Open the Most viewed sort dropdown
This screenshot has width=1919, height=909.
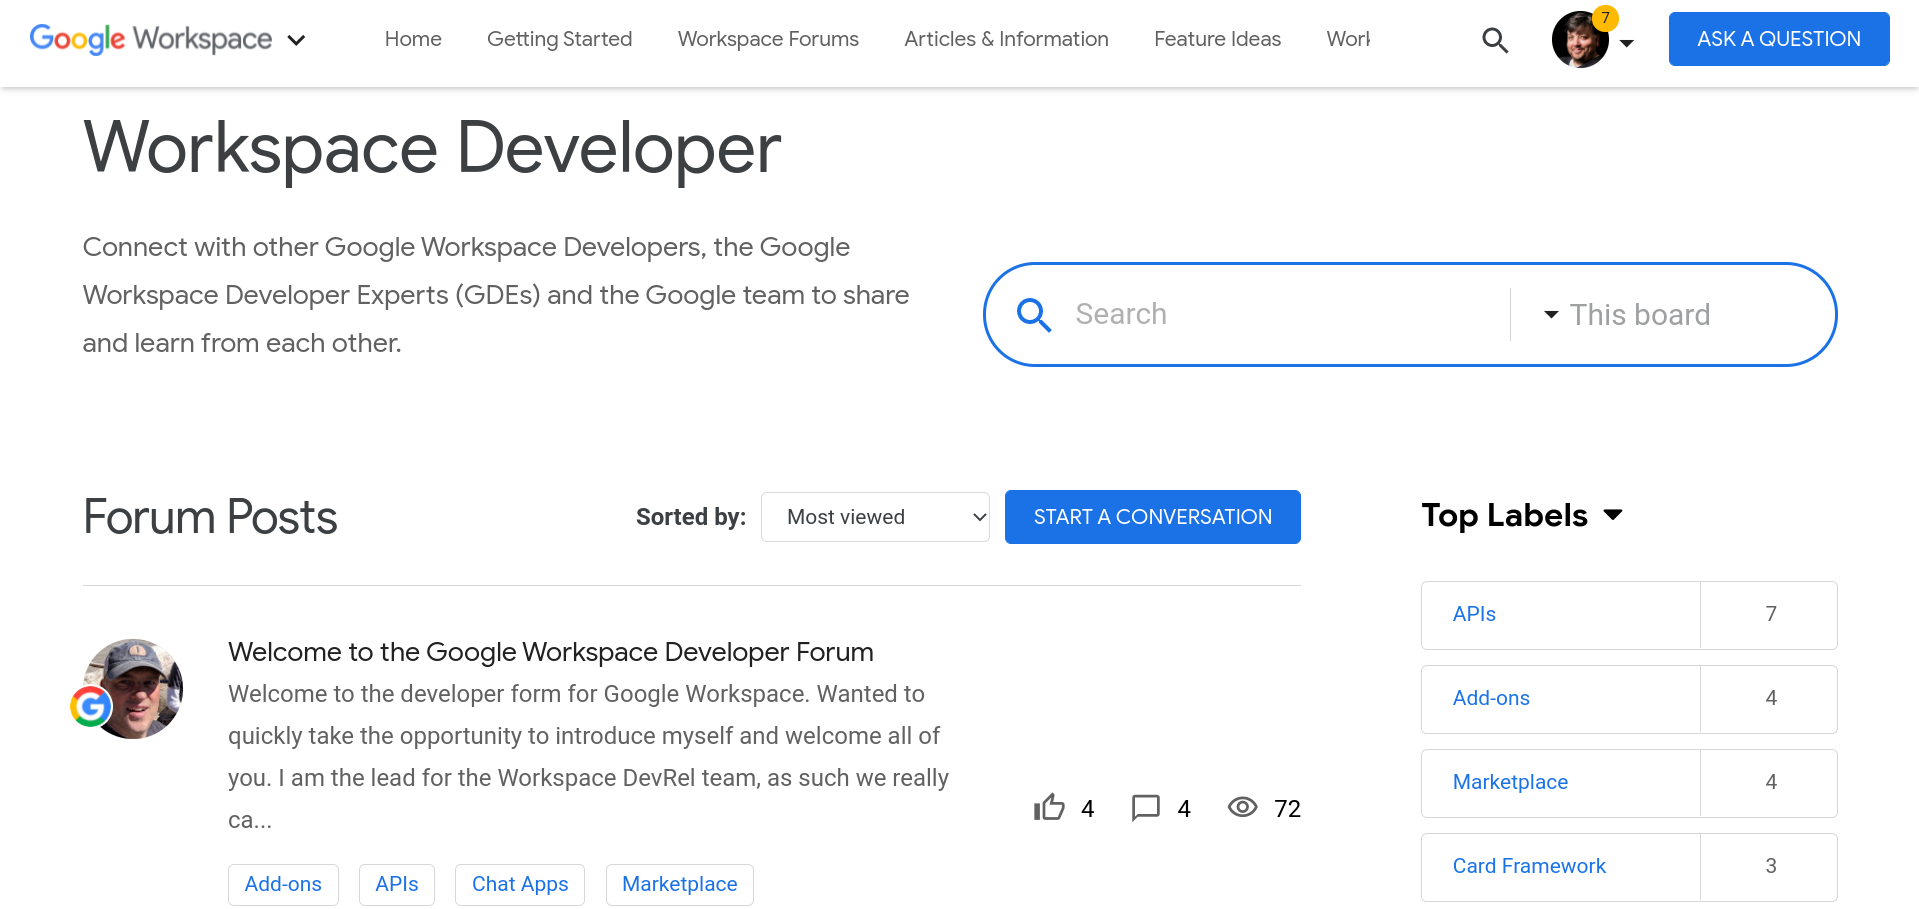point(875,517)
